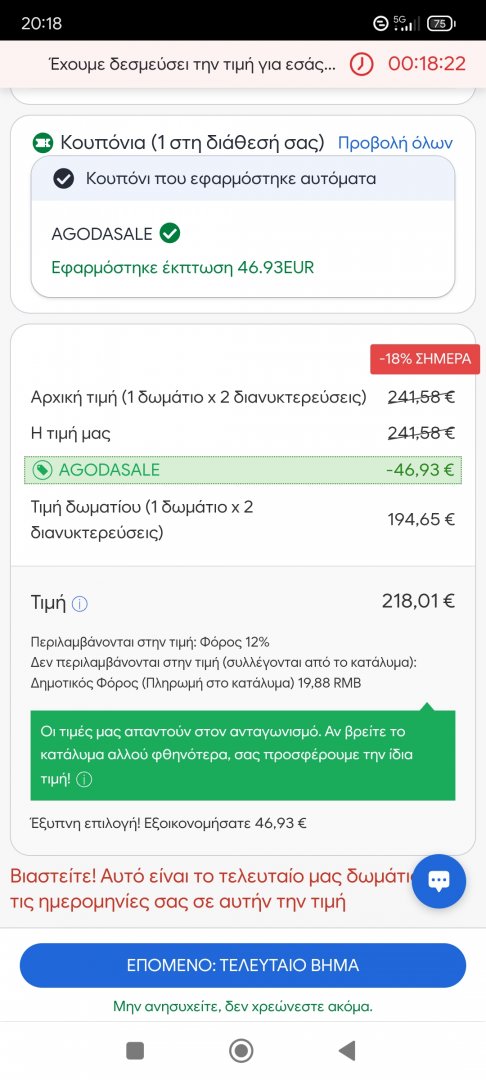Image resolution: width=486 pixels, height=1080 pixels.
Task: Tap the info icon in green price-match banner
Action: click(84, 780)
